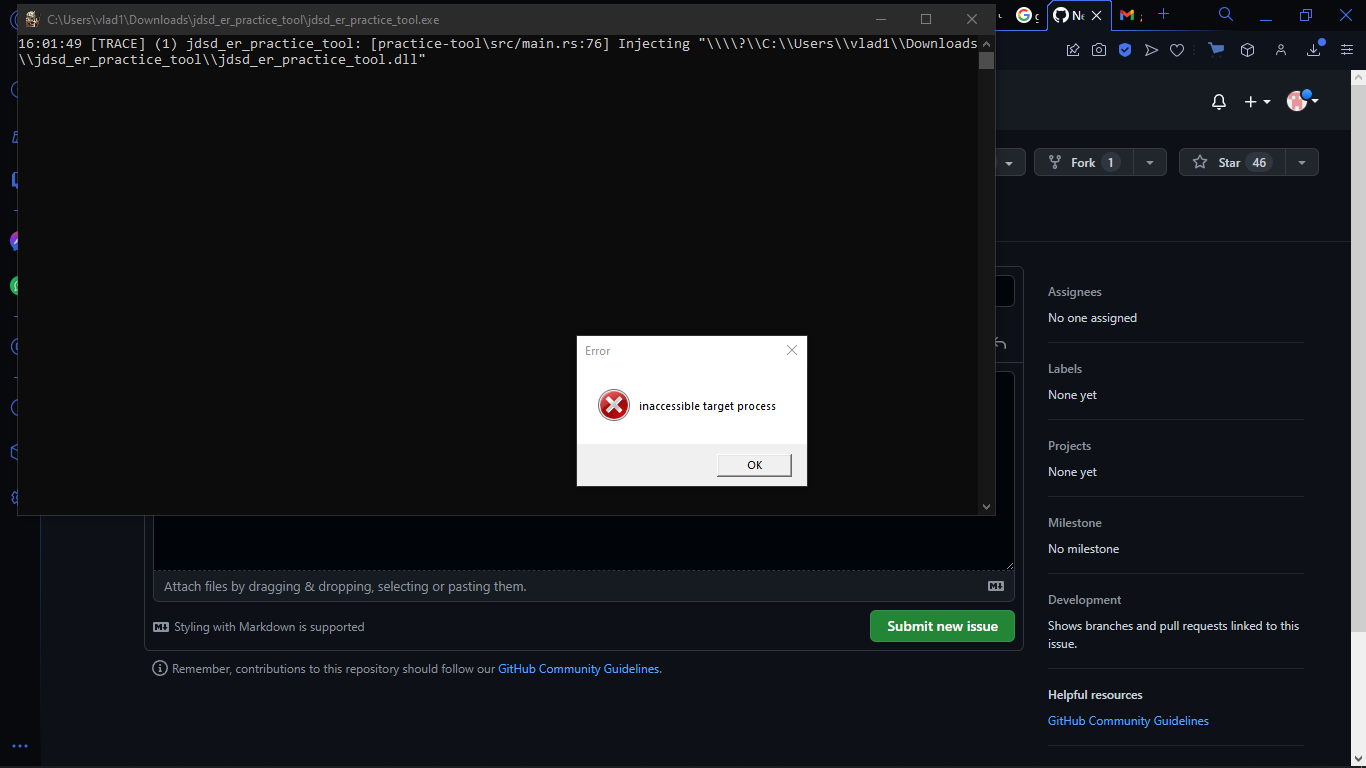Open GitHub notifications bell
The width and height of the screenshot is (1366, 768).
tap(1218, 101)
